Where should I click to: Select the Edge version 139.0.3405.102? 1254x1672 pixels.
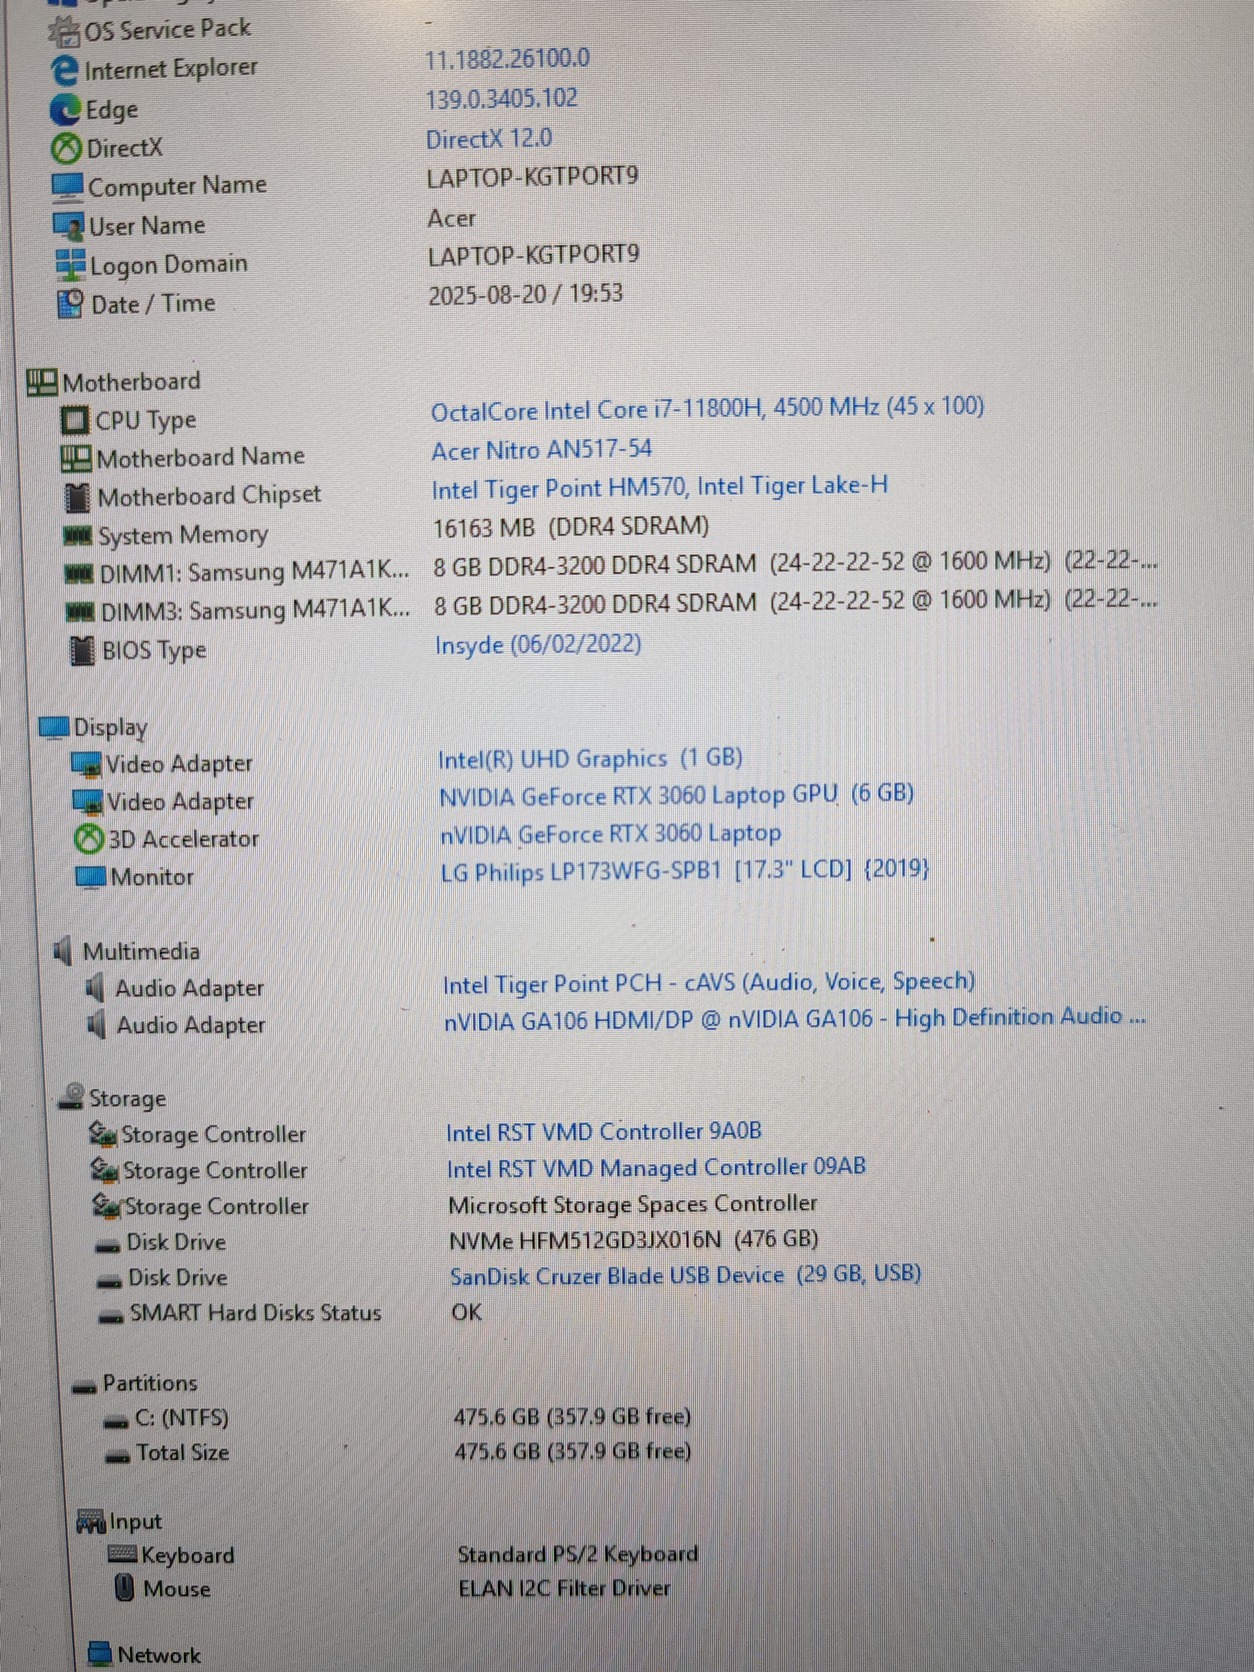click(x=501, y=99)
